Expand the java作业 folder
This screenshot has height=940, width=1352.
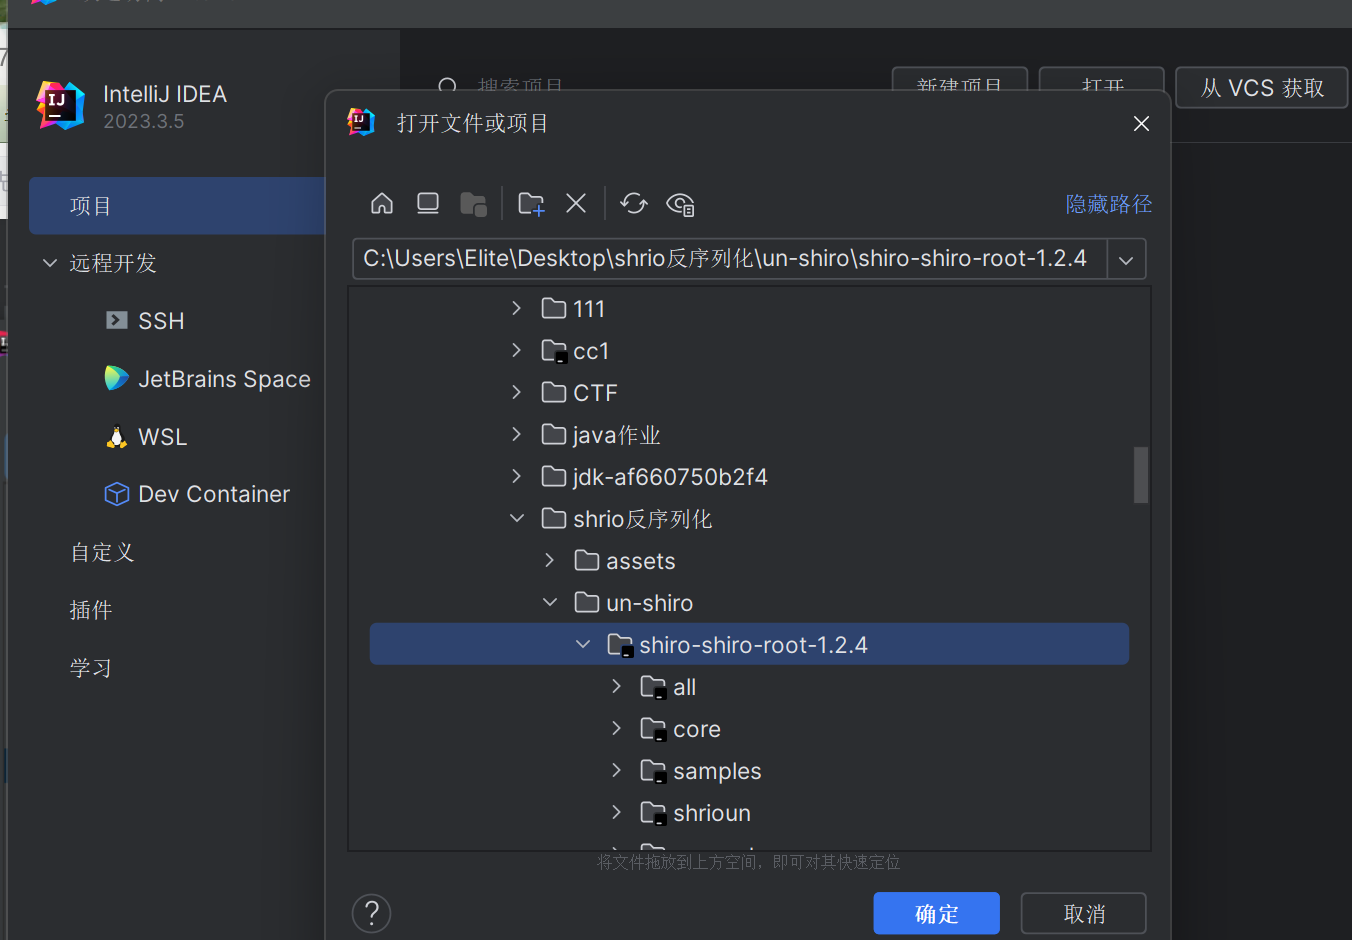pyautogui.click(x=516, y=434)
